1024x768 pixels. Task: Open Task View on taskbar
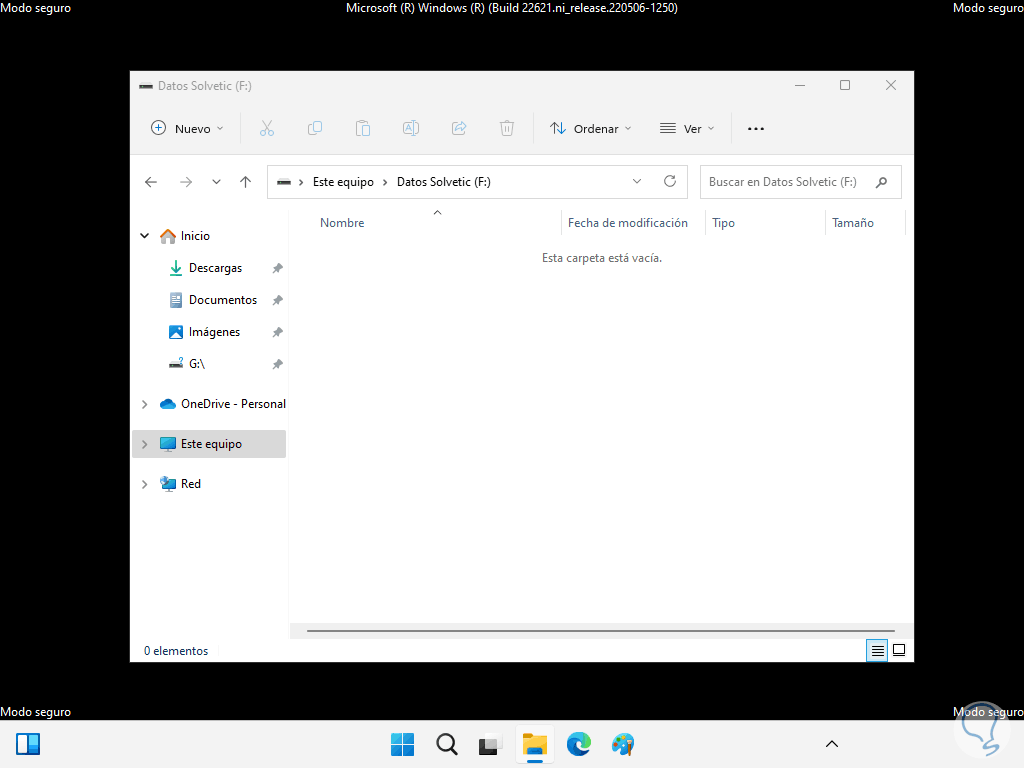click(x=490, y=744)
